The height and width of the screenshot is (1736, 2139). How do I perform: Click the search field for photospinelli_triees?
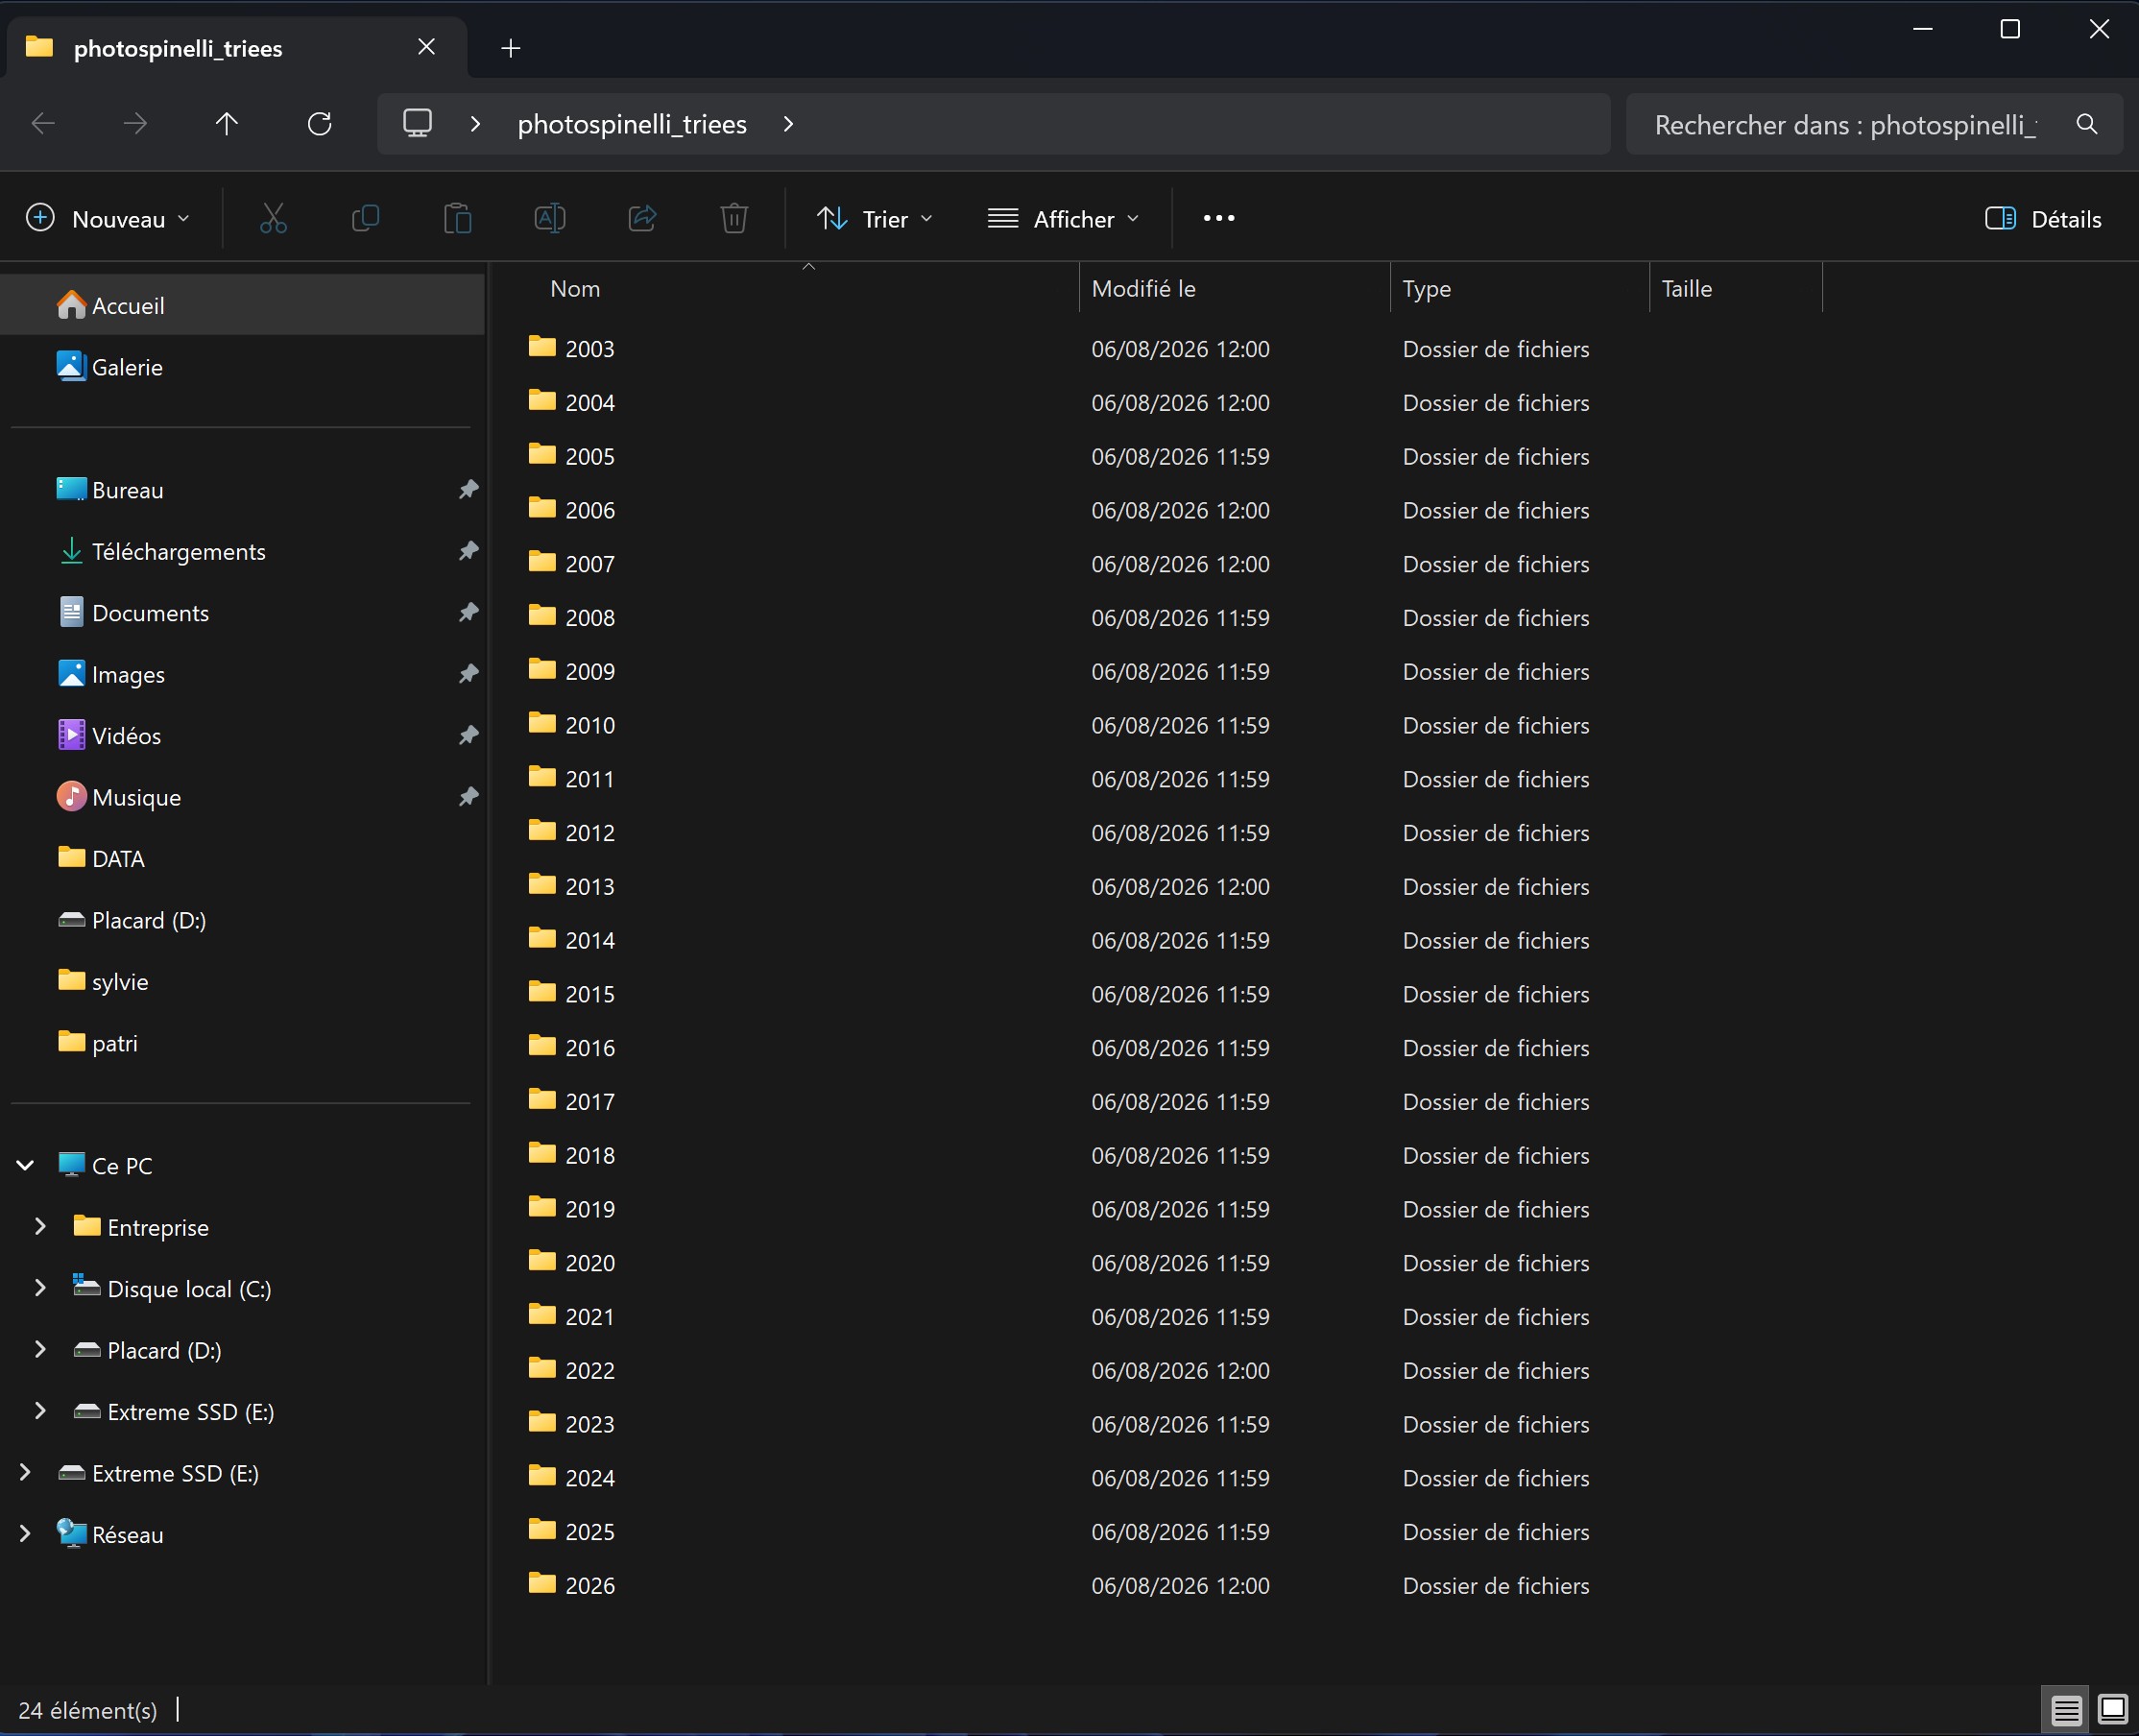(x=1846, y=124)
